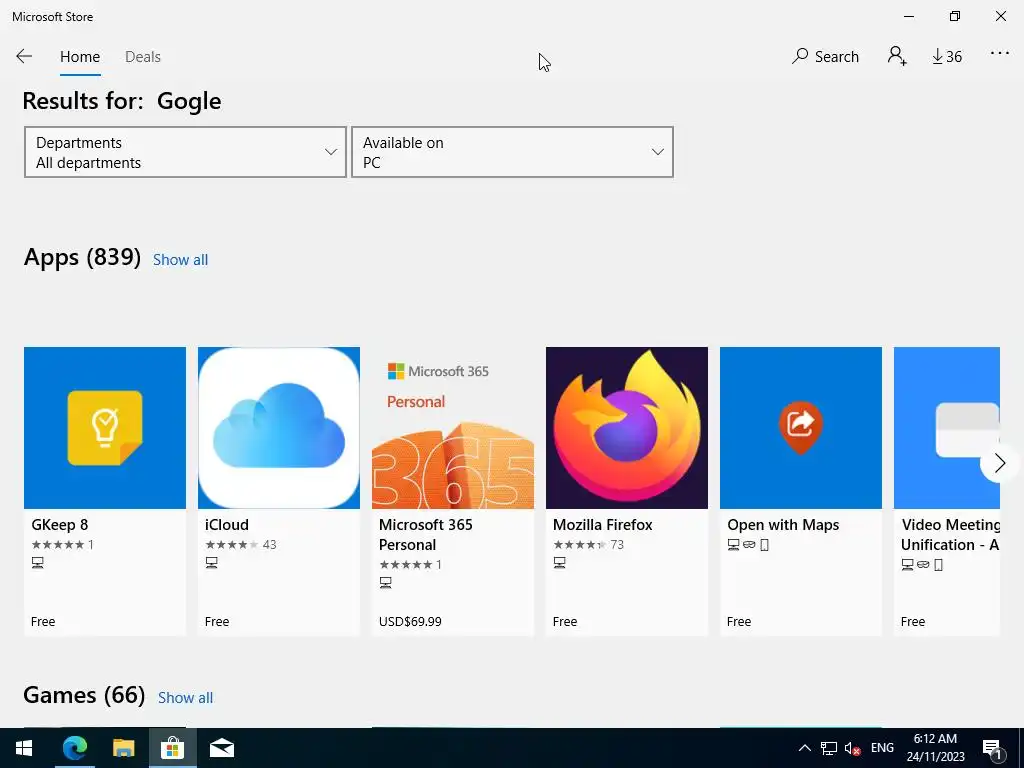The width and height of the screenshot is (1024, 768).
Task: Open the Search magnifier in Store
Action: click(825, 57)
